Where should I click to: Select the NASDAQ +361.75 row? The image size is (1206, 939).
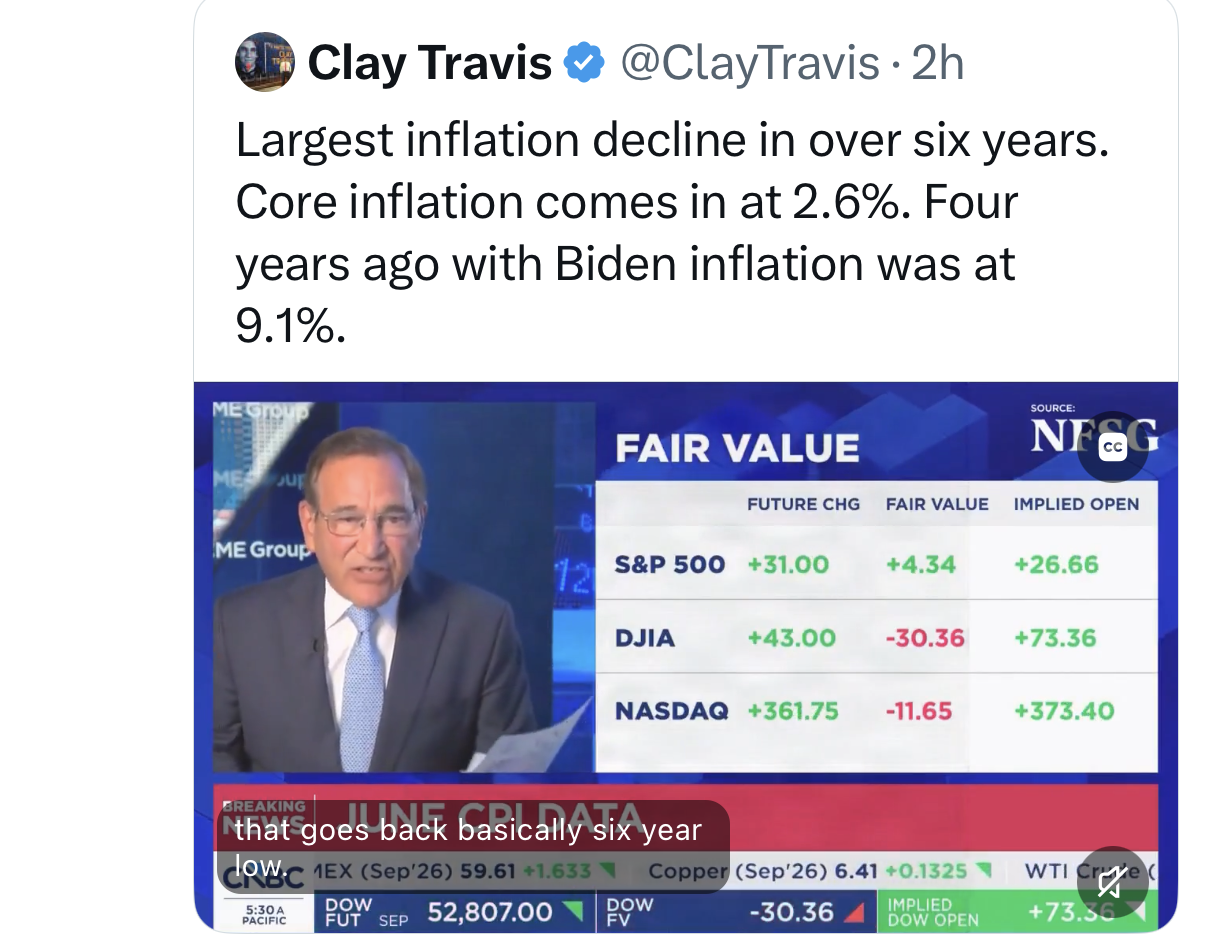coord(876,711)
